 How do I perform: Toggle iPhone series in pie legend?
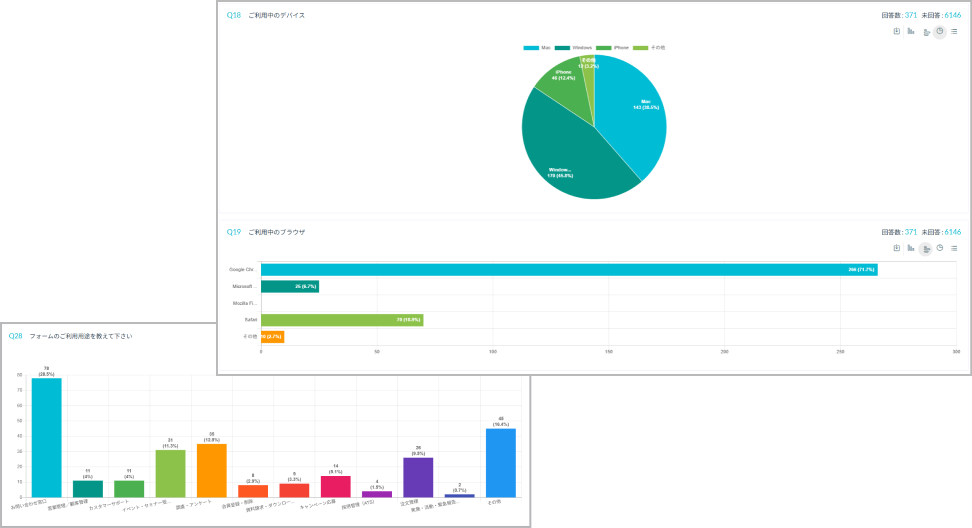(616, 47)
